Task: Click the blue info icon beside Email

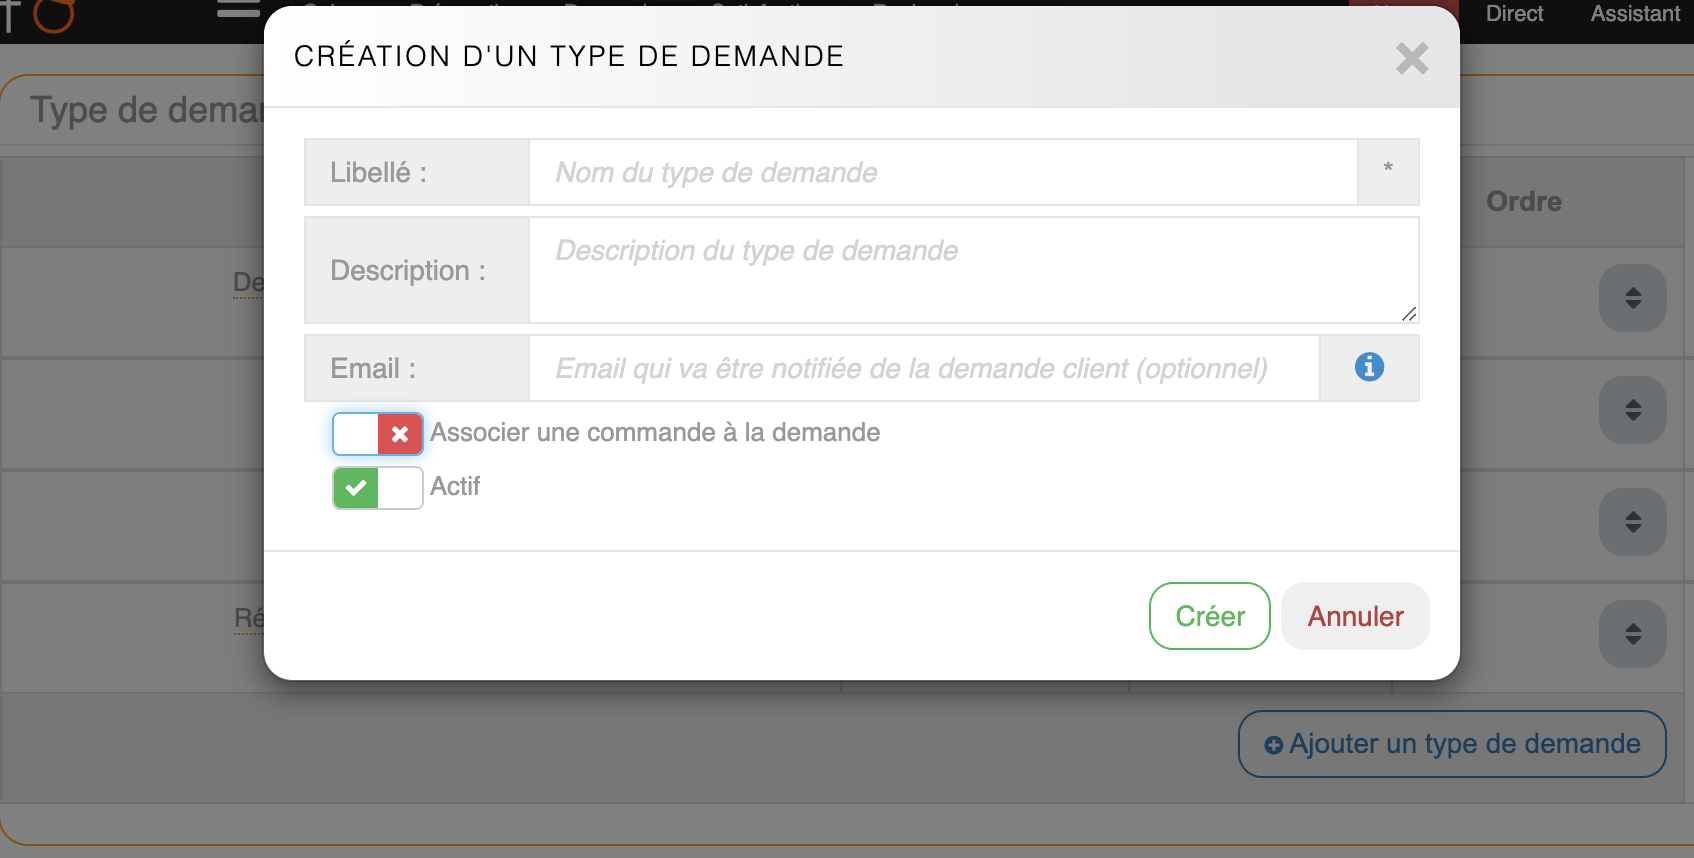Action: (1369, 368)
